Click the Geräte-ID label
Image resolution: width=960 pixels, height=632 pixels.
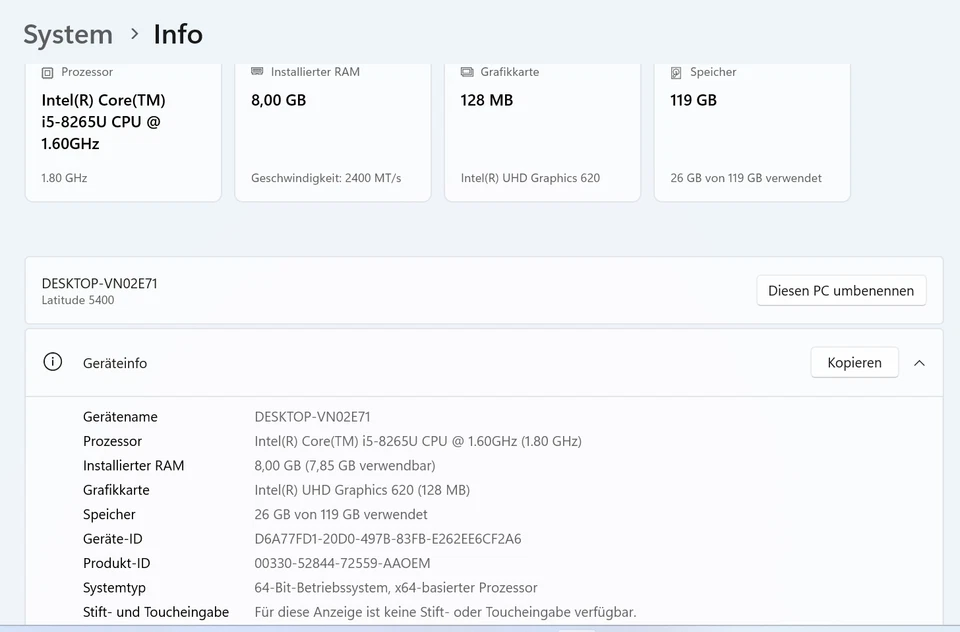click(113, 539)
